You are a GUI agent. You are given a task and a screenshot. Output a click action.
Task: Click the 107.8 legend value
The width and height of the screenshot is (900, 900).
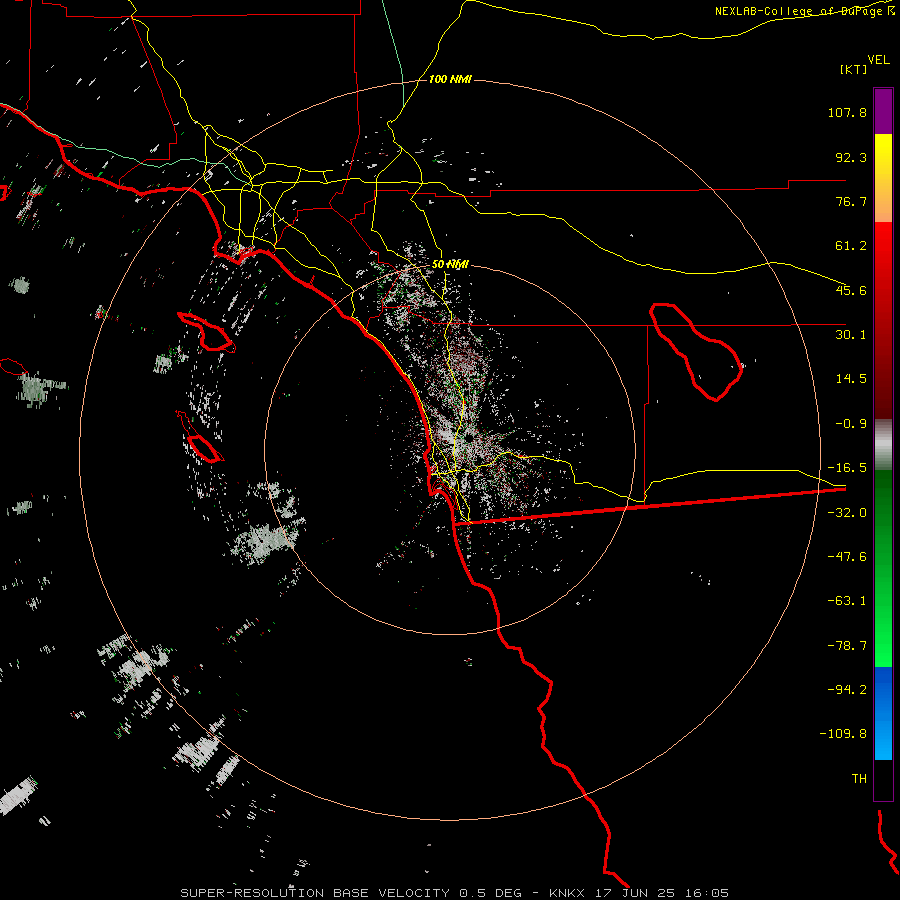pos(847,112)
